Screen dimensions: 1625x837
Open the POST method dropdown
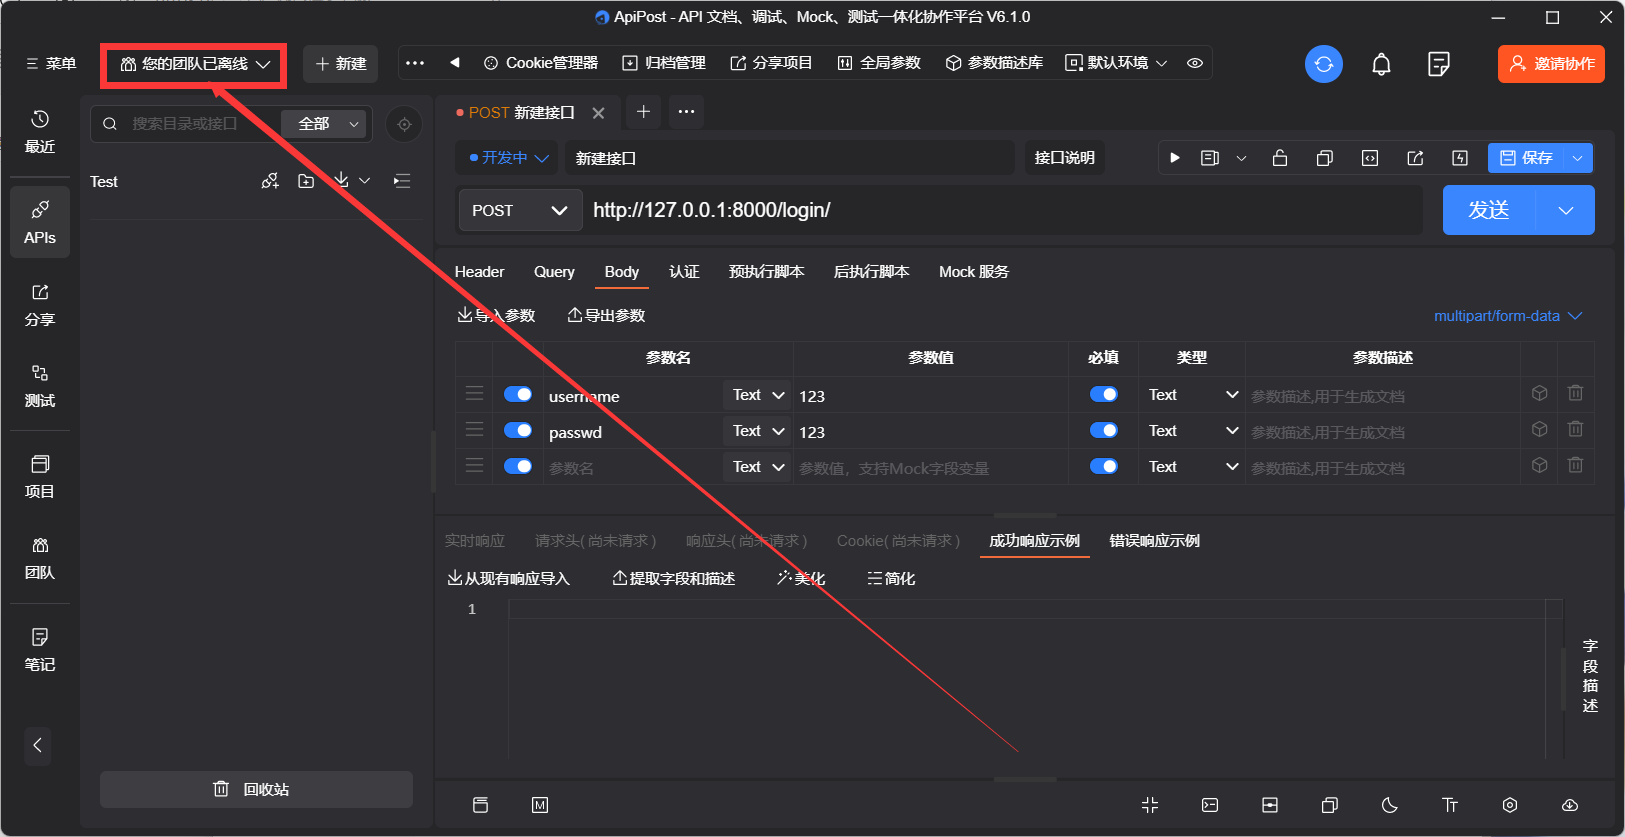(x=520, y=210)
